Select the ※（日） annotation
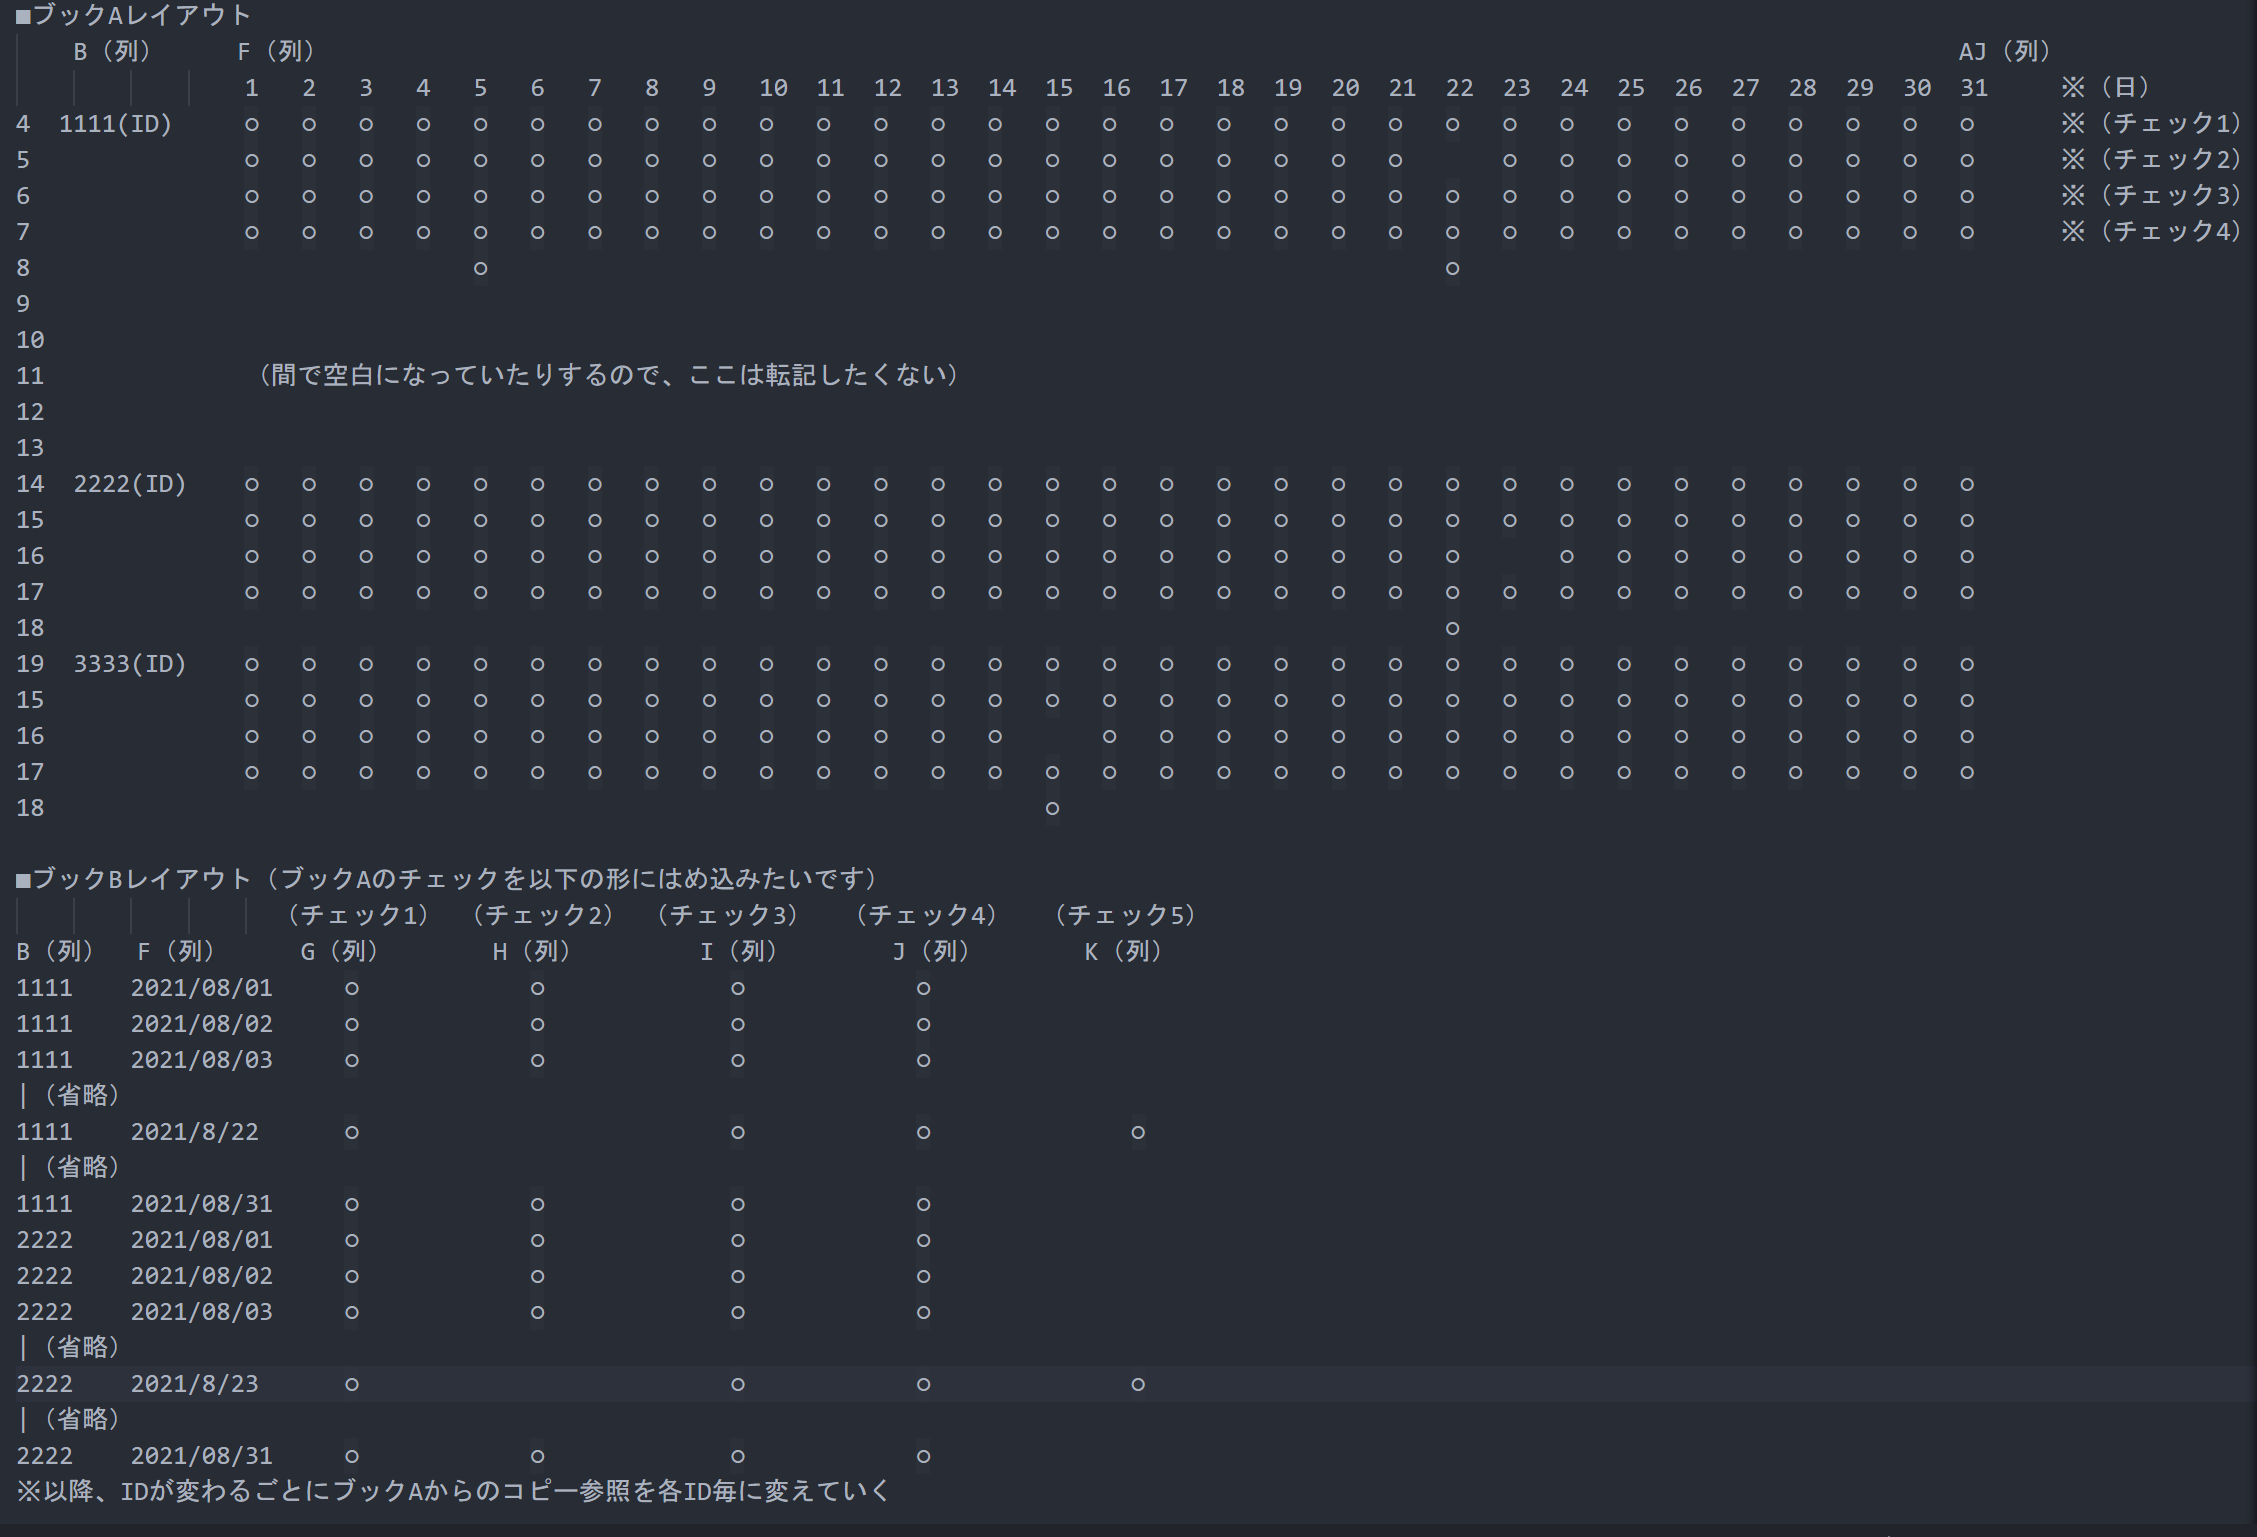 pos(2104,87)
